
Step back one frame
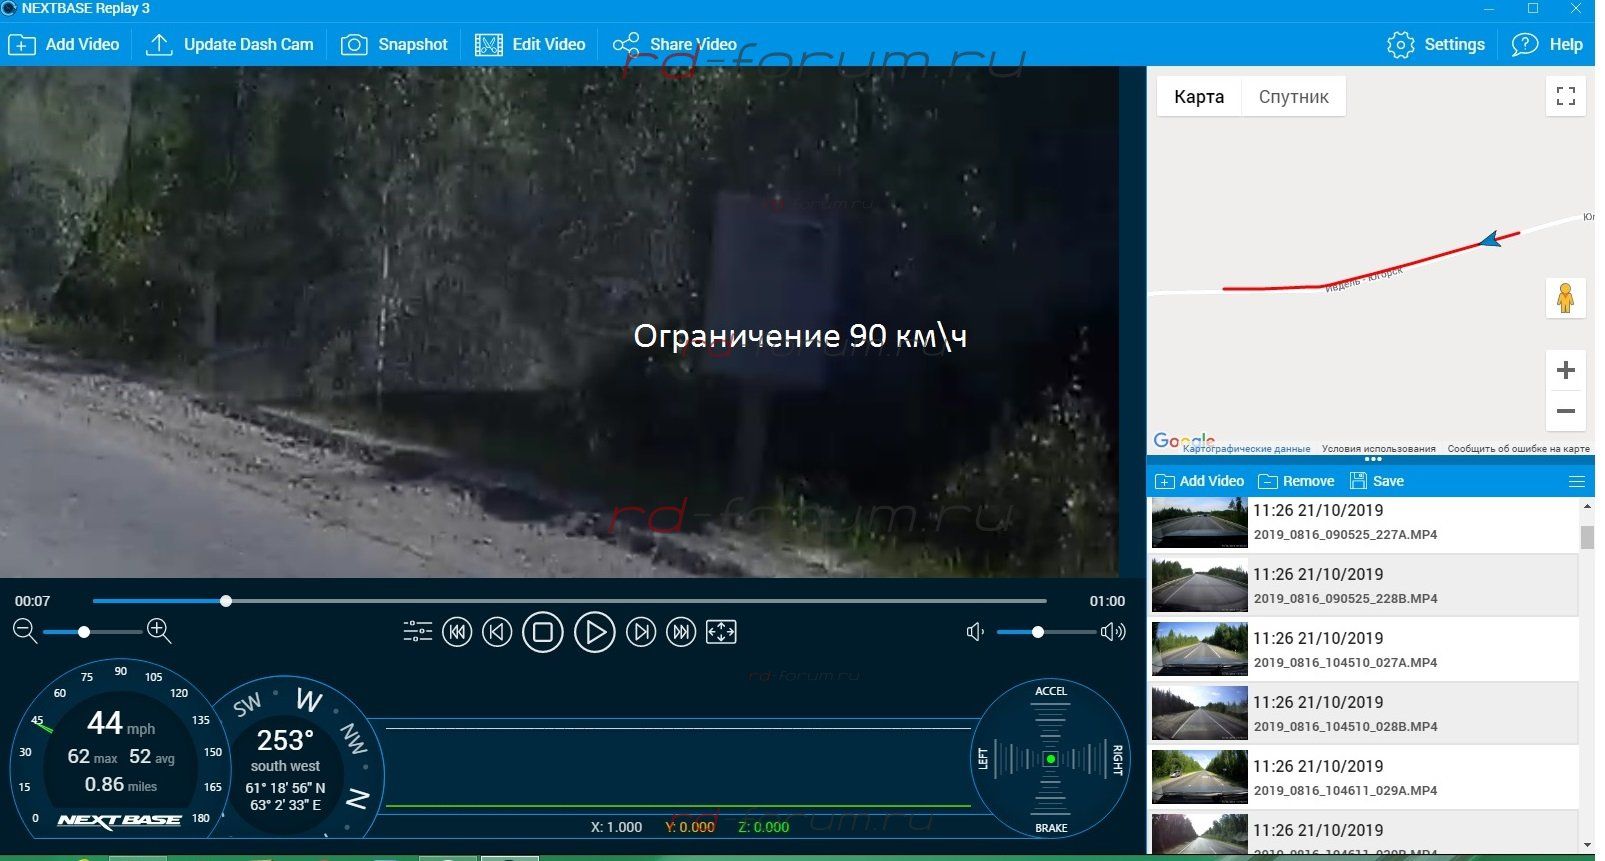point(497,632)
